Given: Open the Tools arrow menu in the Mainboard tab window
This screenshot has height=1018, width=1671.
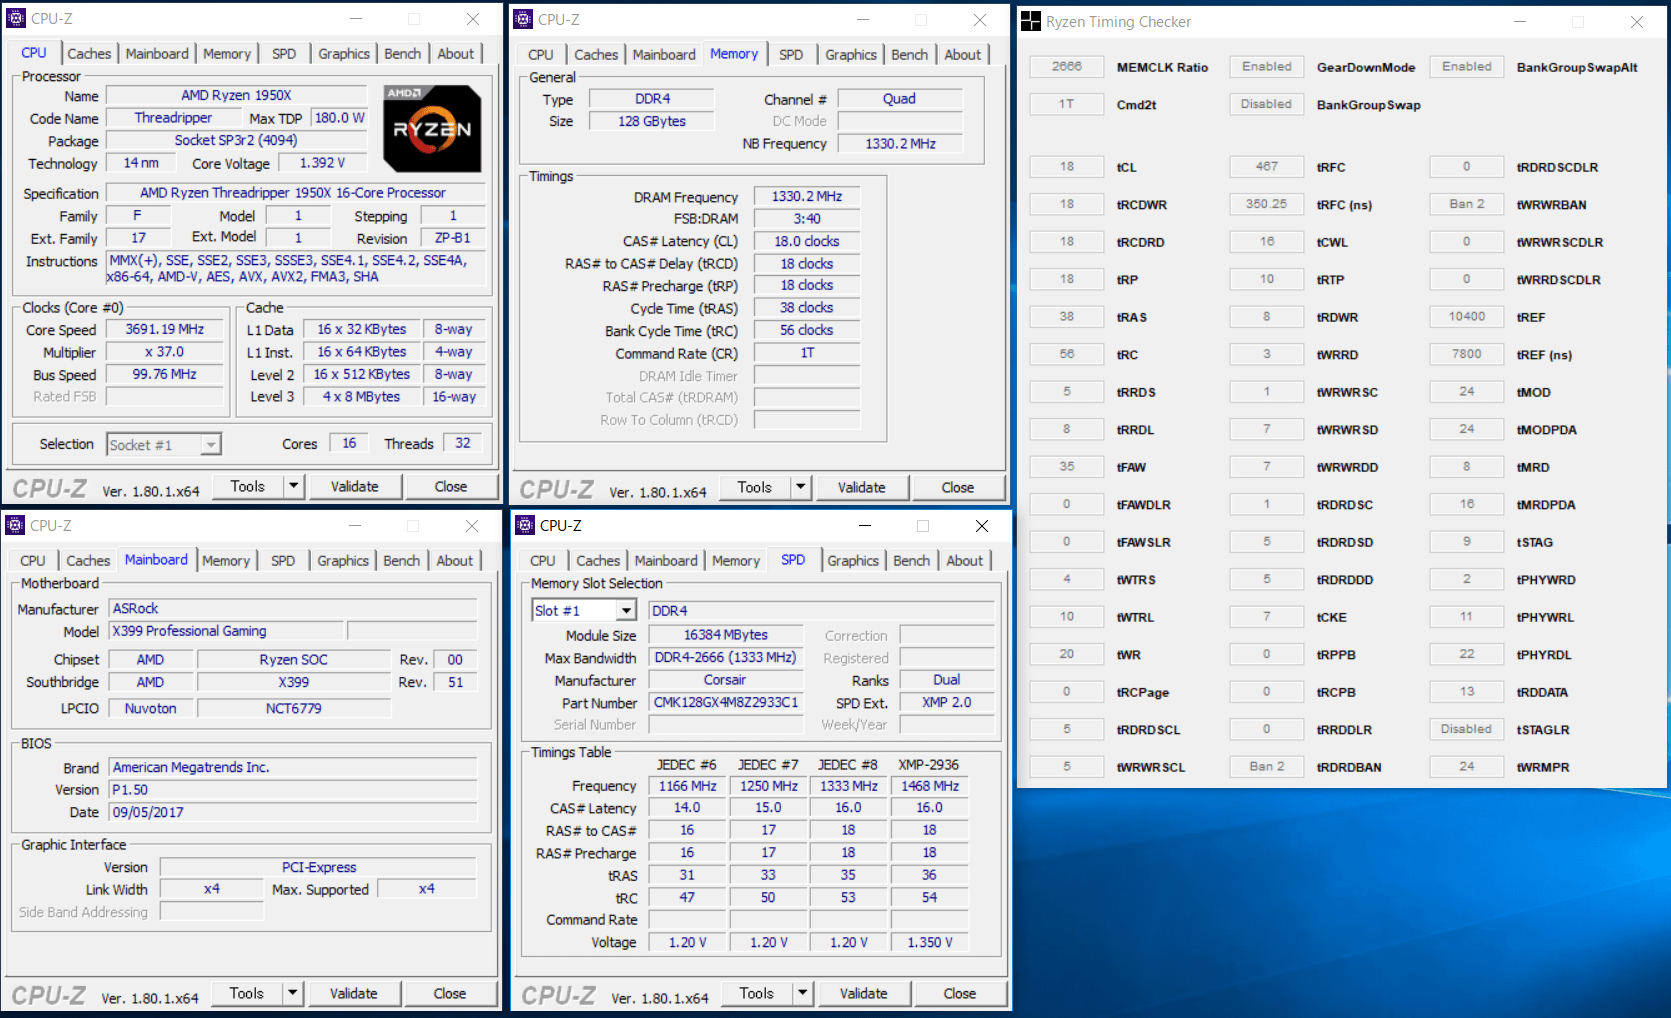Looking at the screenshot, I should point(293,994).
